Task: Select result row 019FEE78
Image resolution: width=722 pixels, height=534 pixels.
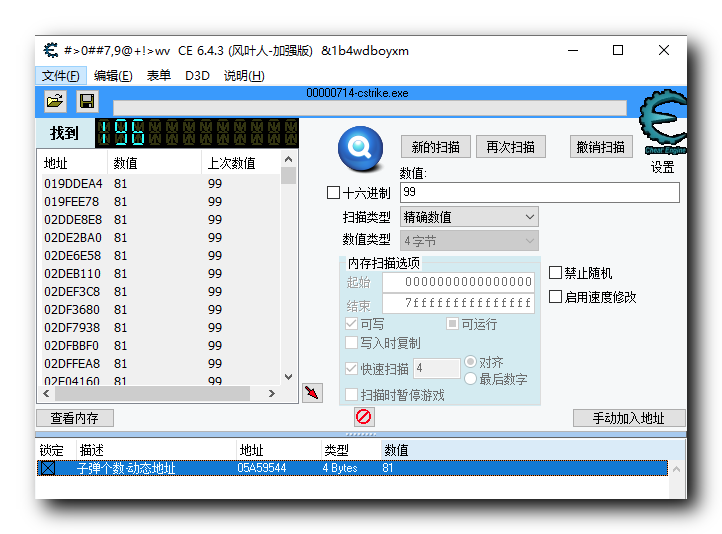Action: coord(160,202)
